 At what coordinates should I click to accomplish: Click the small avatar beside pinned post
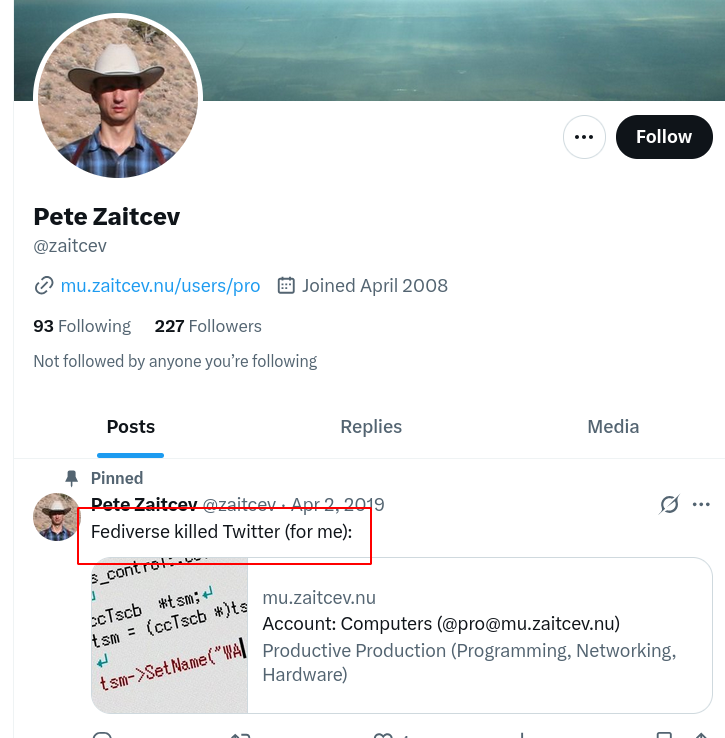57,517
